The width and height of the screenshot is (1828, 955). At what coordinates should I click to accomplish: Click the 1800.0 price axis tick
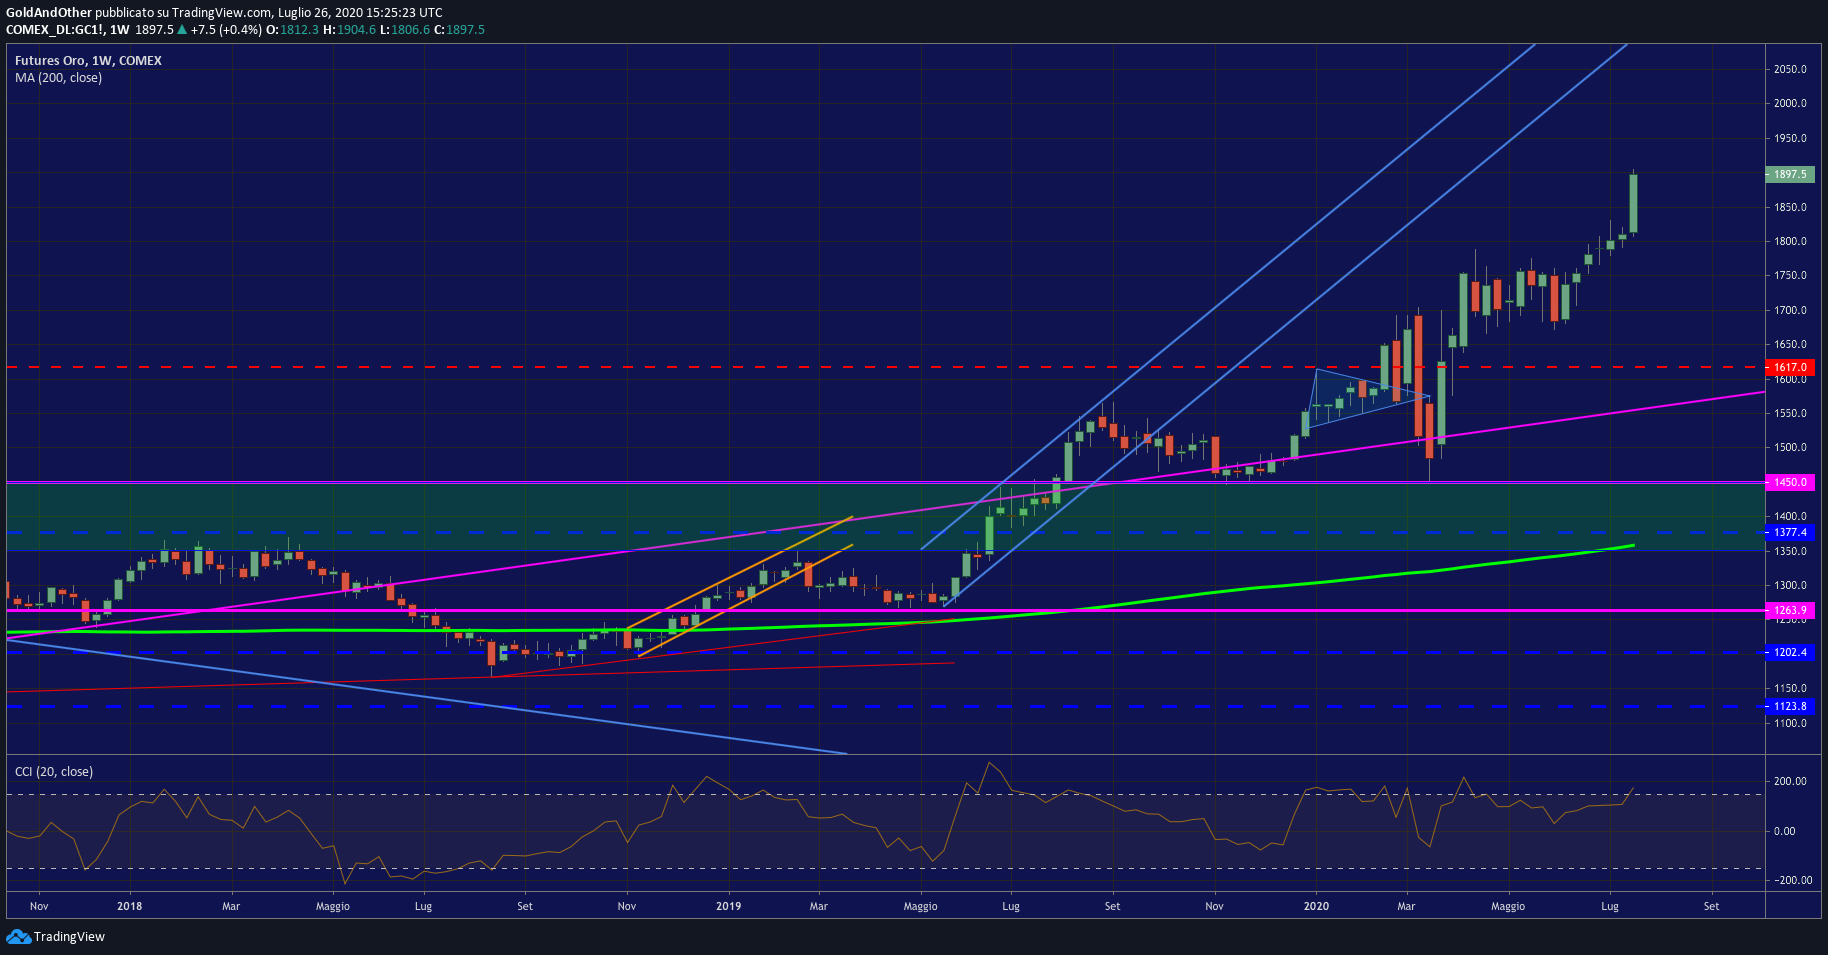1790,241
